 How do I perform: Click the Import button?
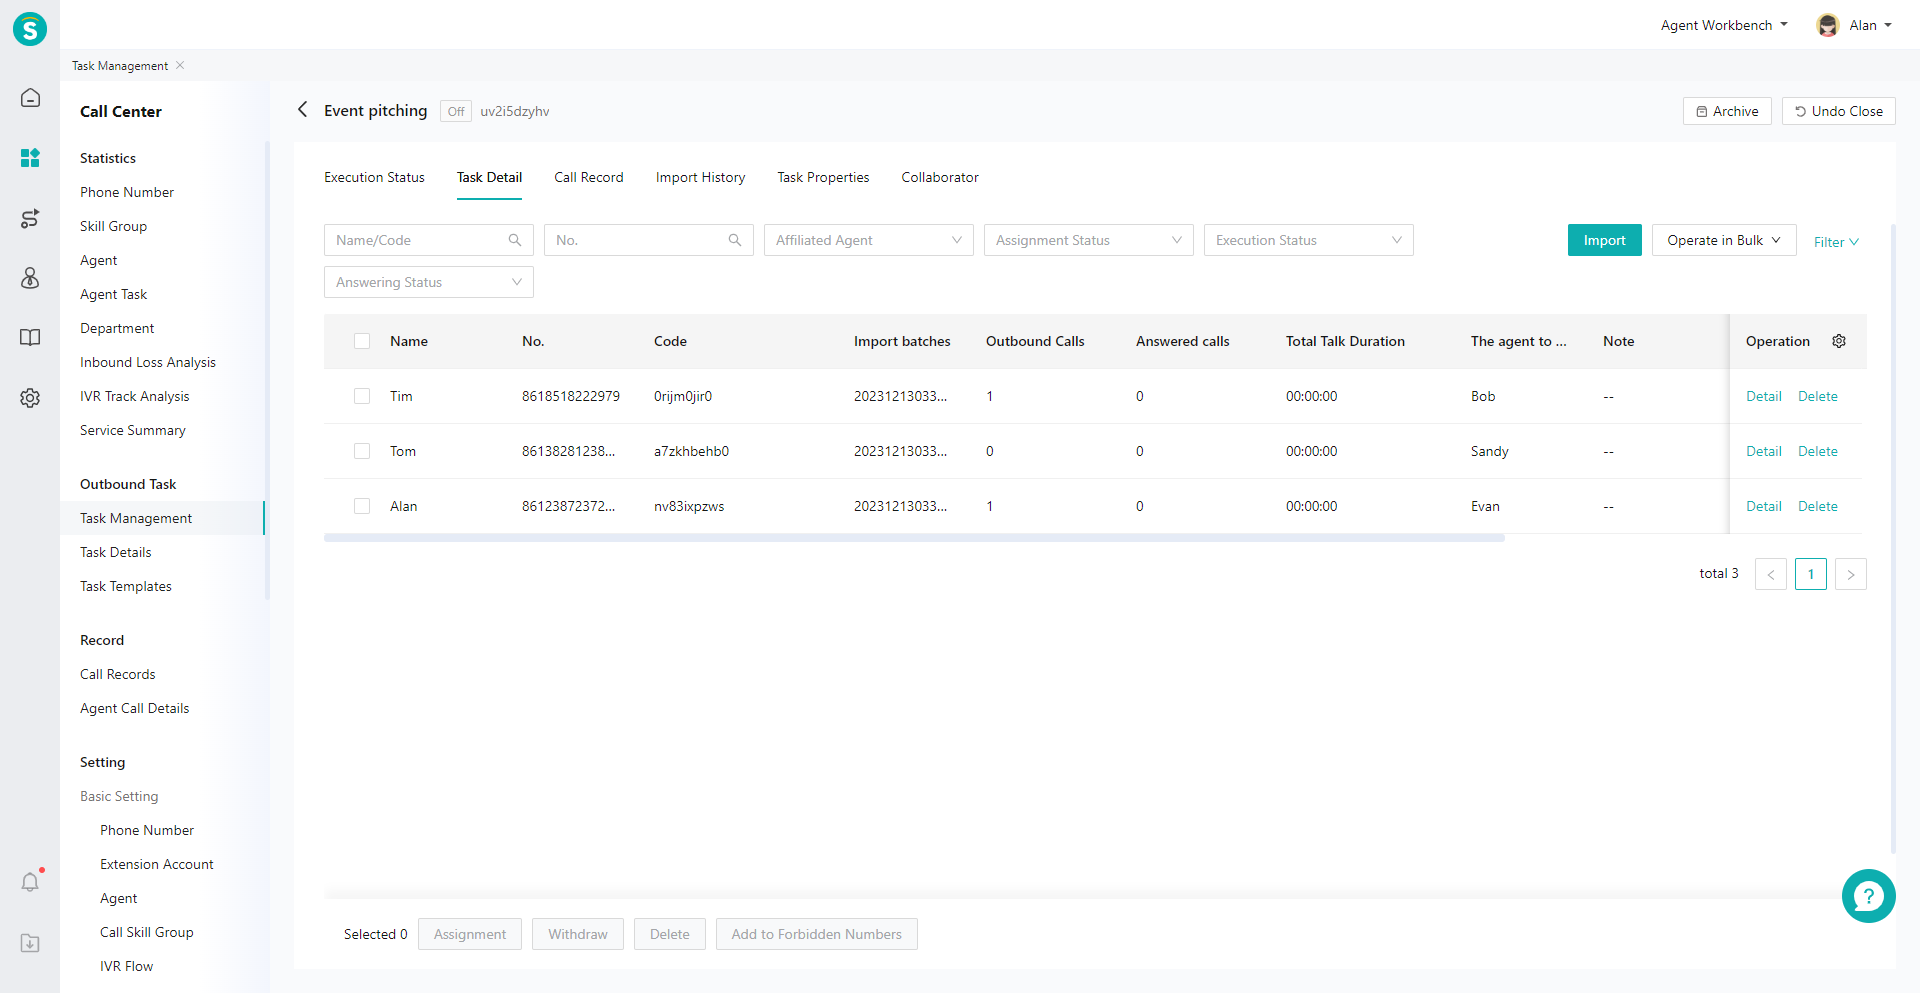pyautogui.click(x=1604, y=240)
